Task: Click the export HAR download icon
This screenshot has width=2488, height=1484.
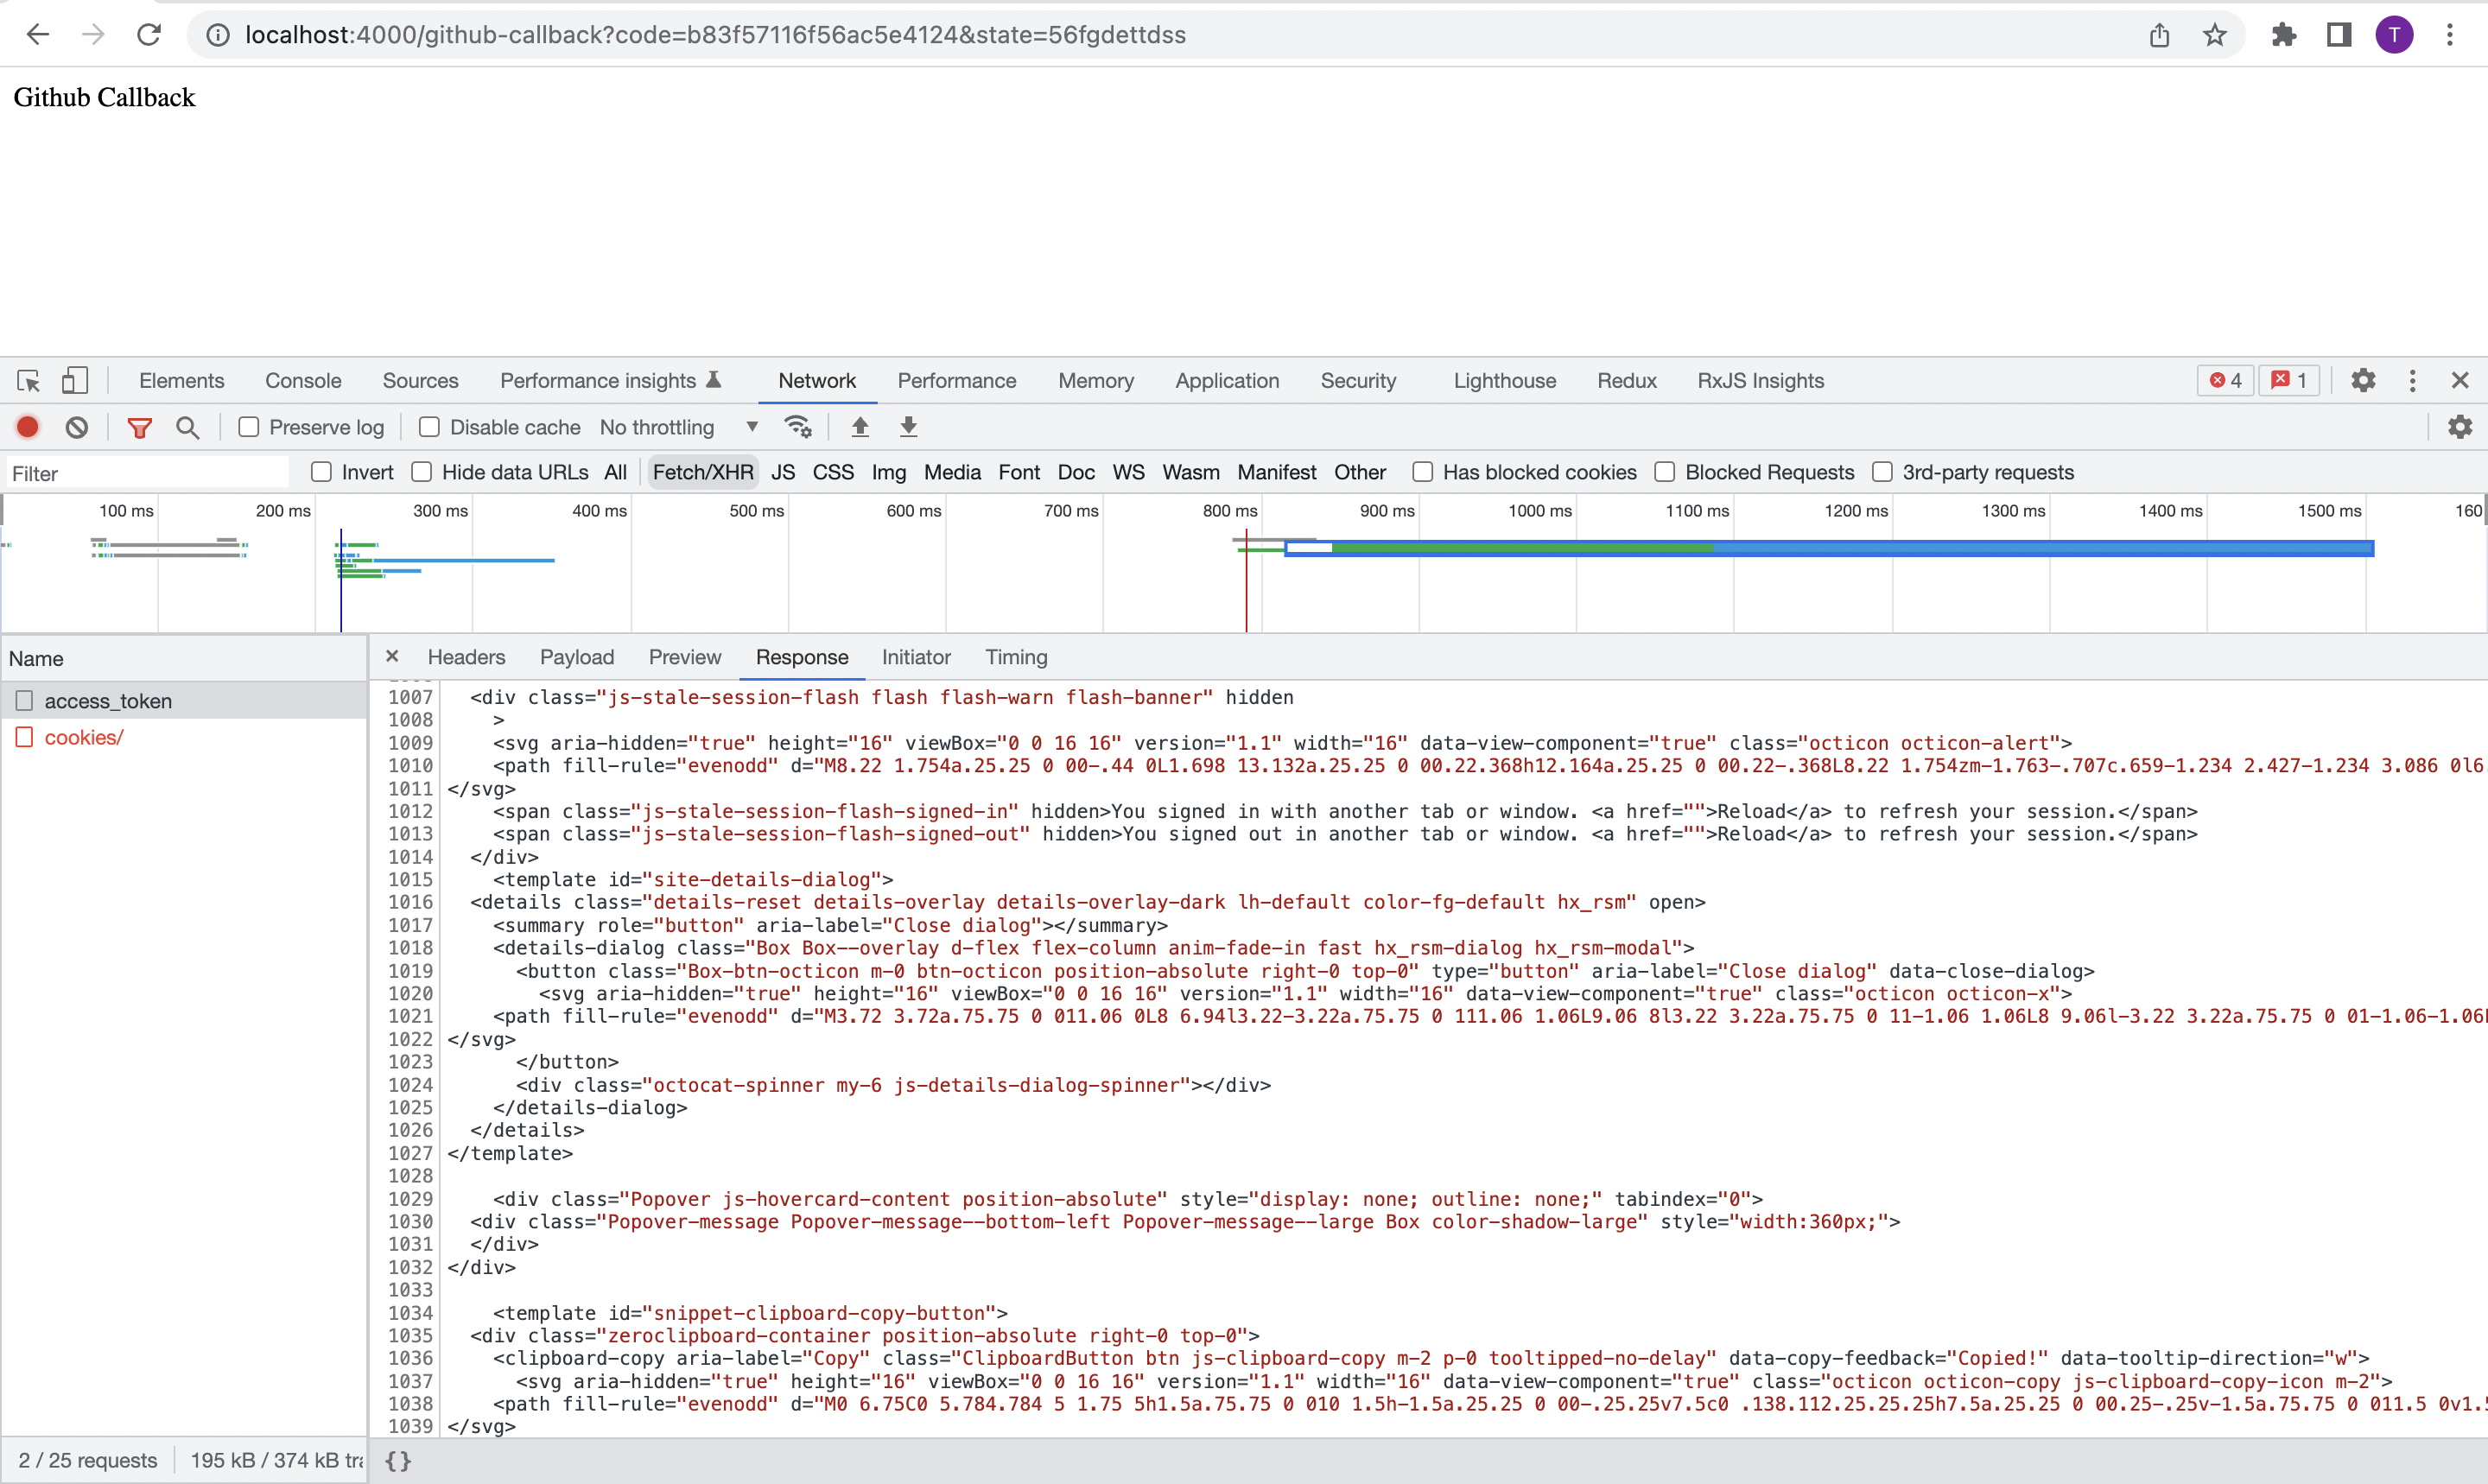Action: coord(908,427)
